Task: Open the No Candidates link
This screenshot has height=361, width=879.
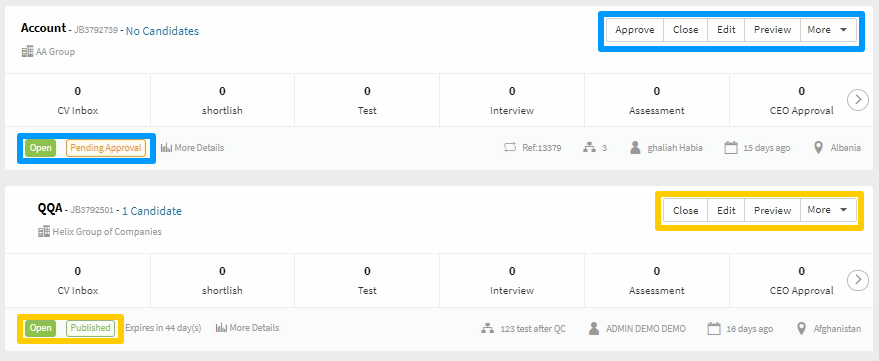Action: point(162,31)
